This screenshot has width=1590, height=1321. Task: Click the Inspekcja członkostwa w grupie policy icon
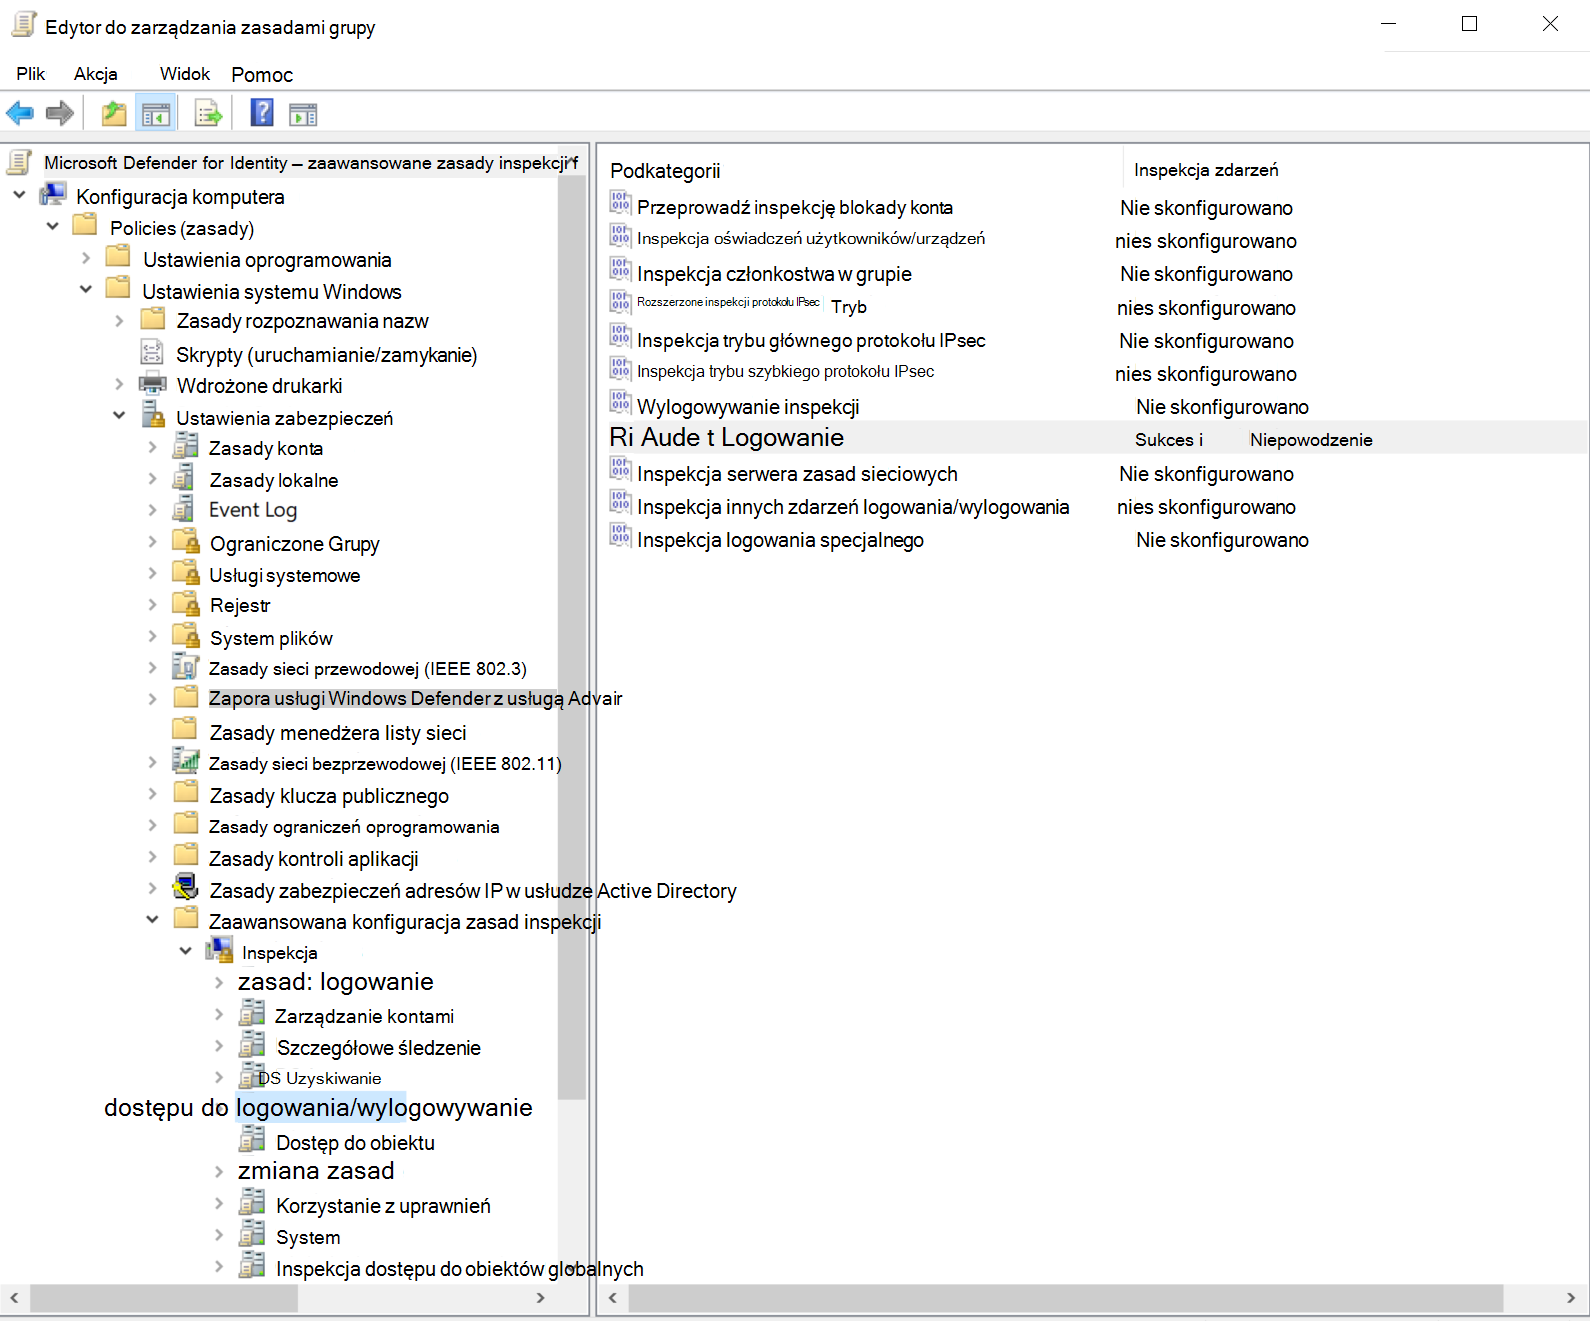[x=621, y=270]
